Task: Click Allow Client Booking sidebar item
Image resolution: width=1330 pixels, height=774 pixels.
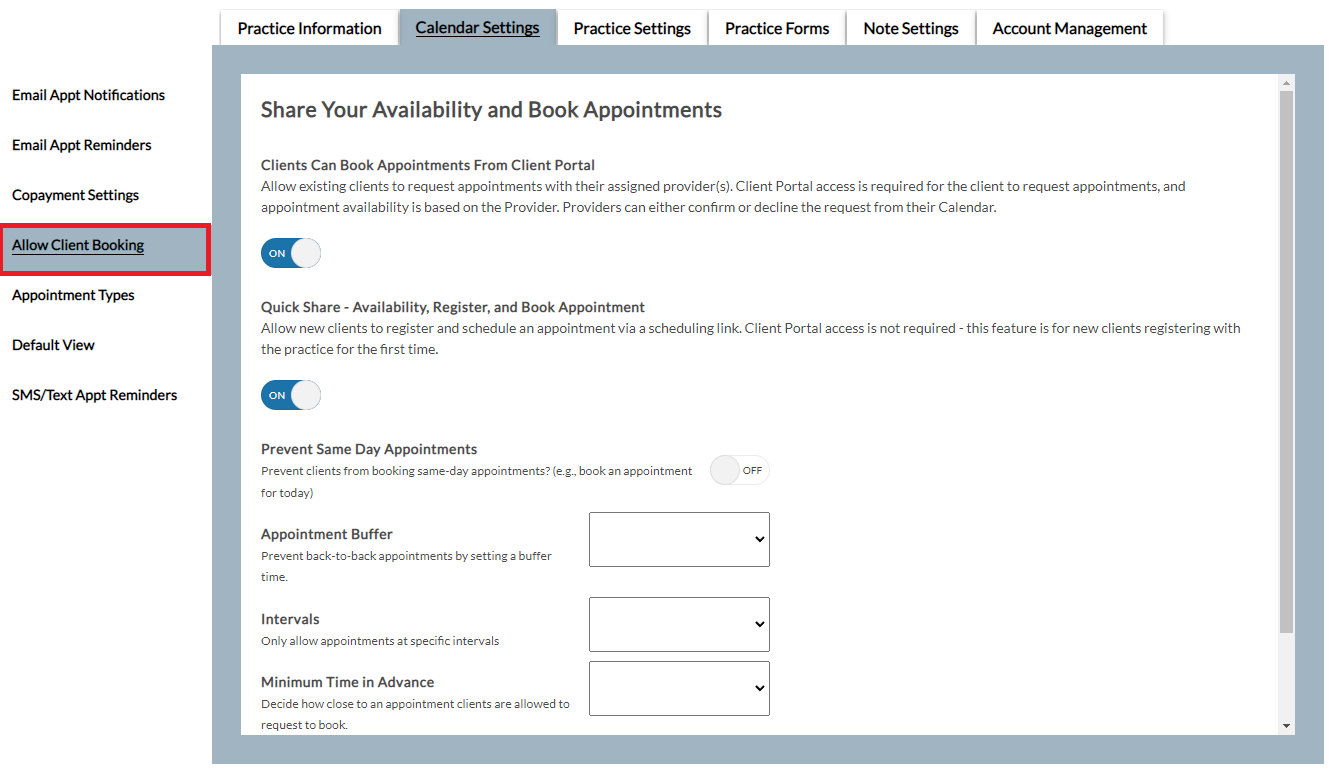Action: coord(78,245)
